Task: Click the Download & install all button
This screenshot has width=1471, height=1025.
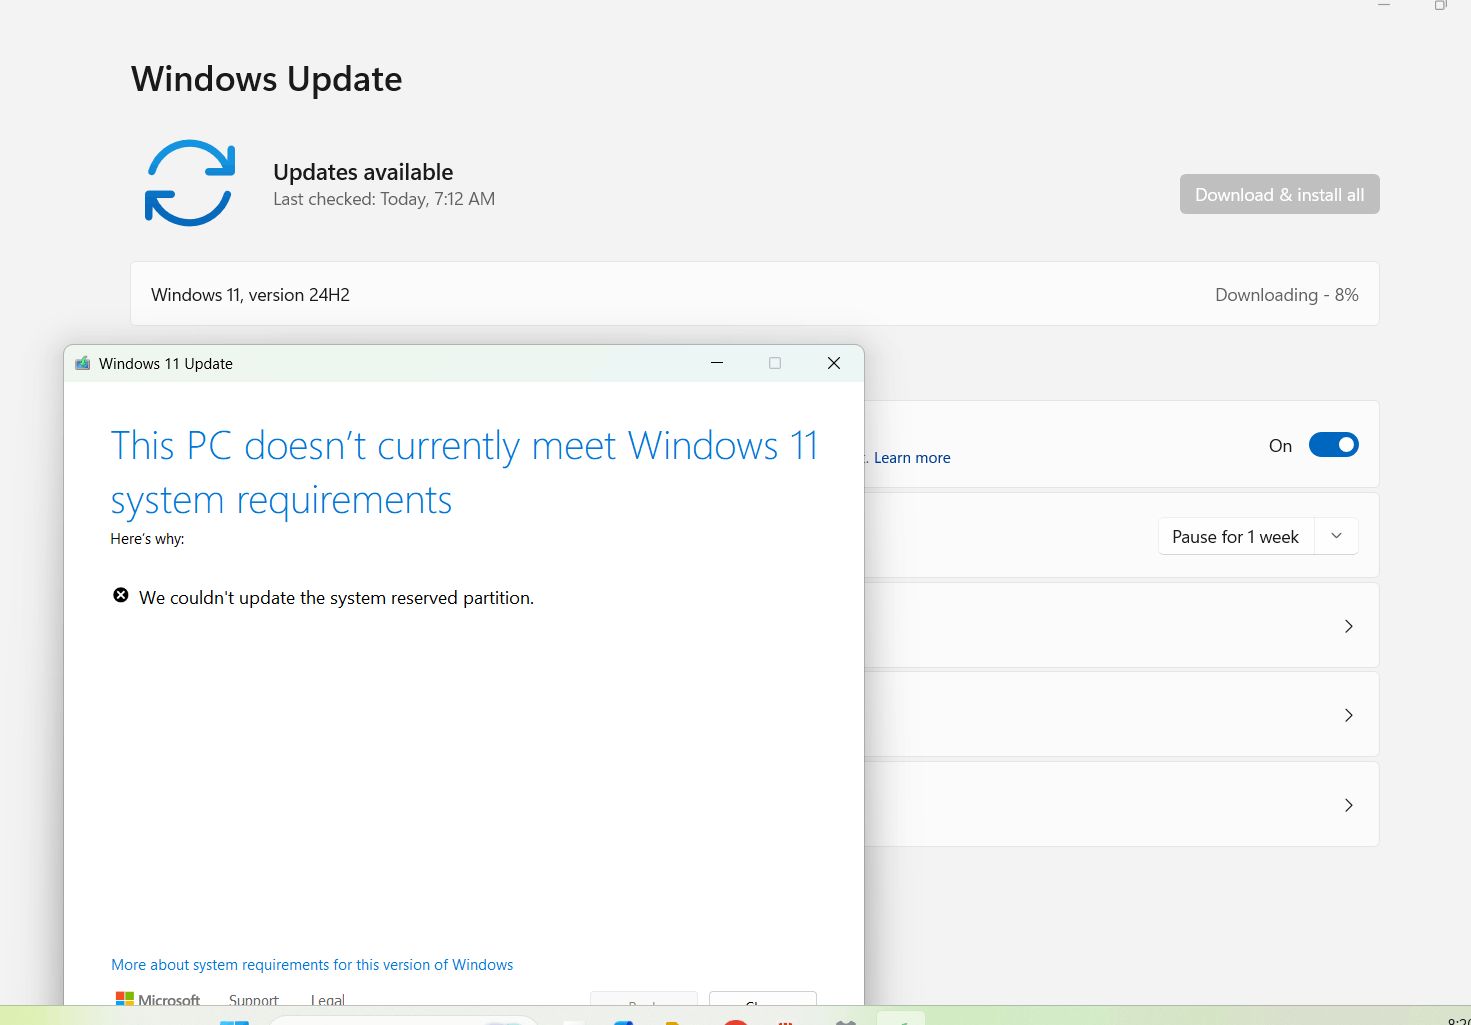Action: tap(1279, 194)
